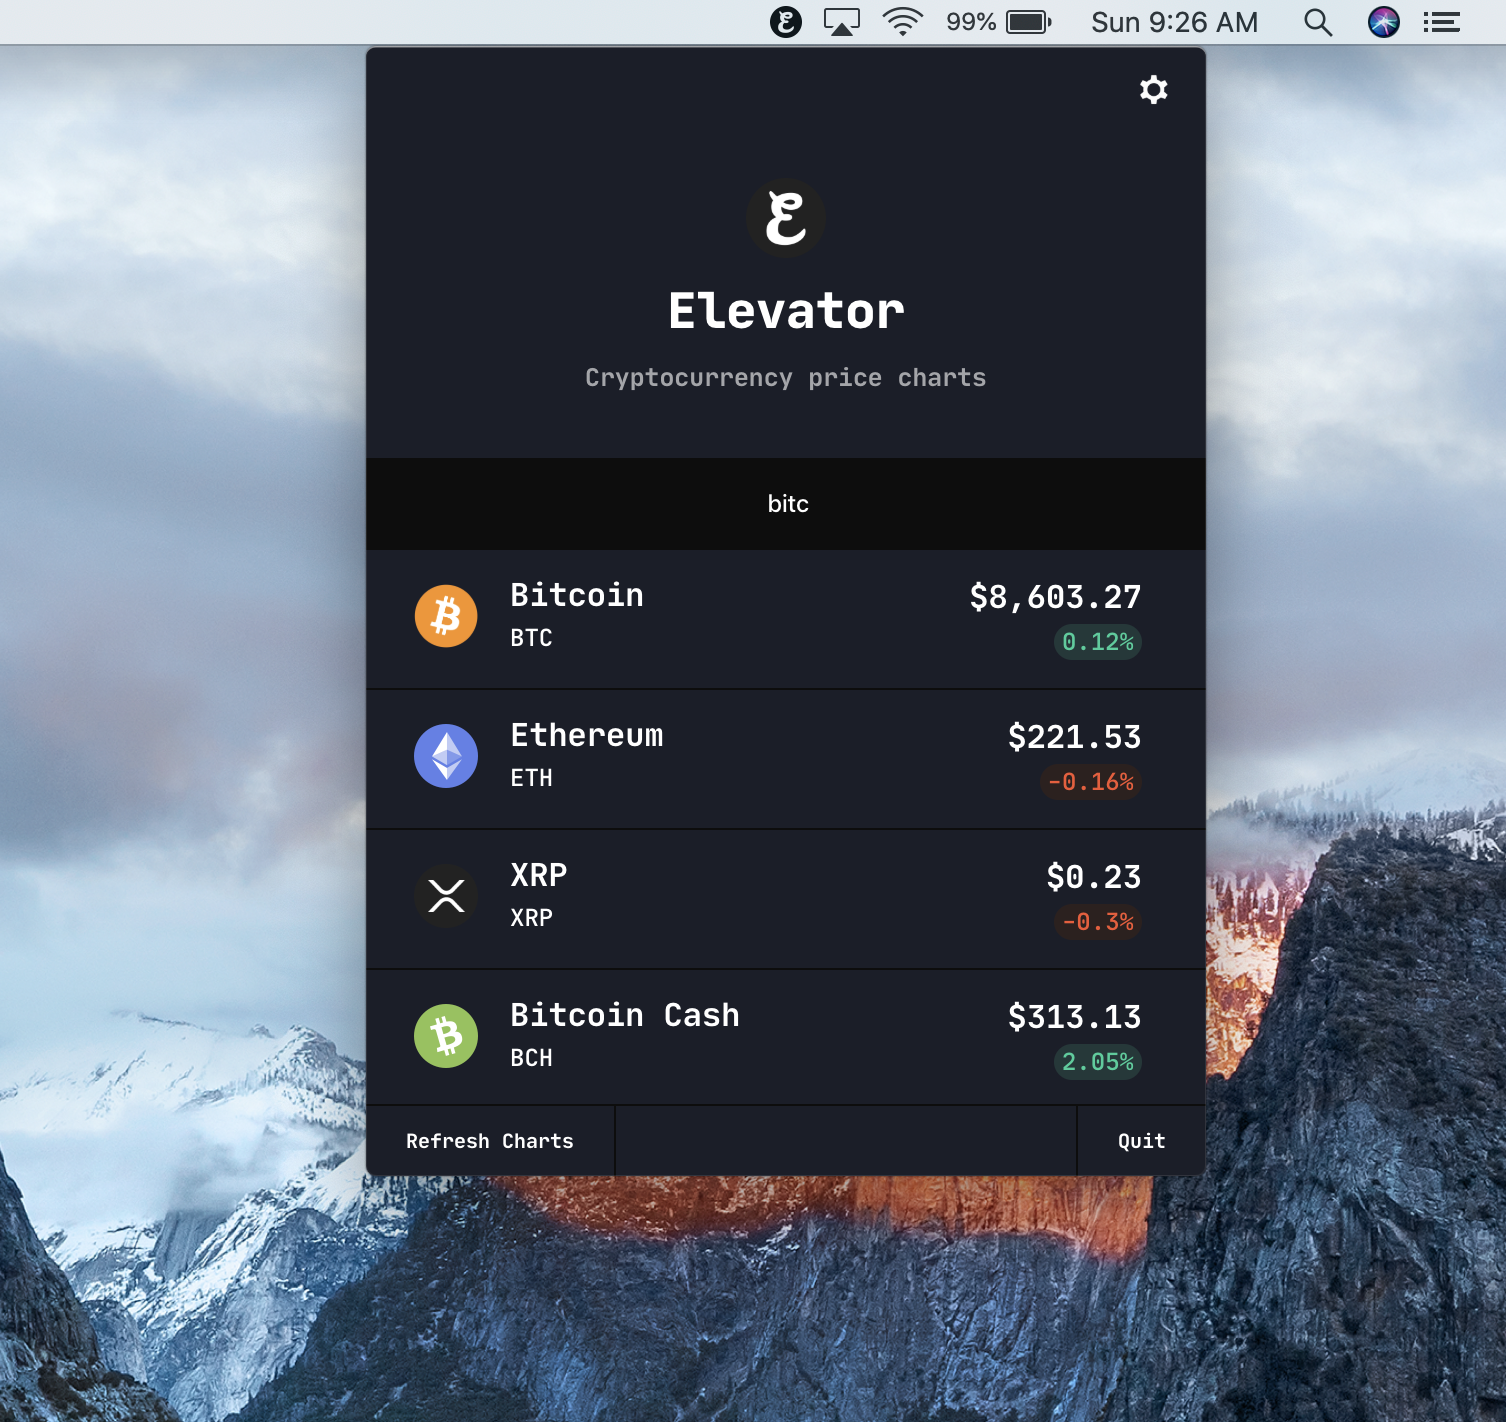The image size is (1506, 1422).
Task: Click the green Bitcoin Cash icon
Action: [446, 1036]
